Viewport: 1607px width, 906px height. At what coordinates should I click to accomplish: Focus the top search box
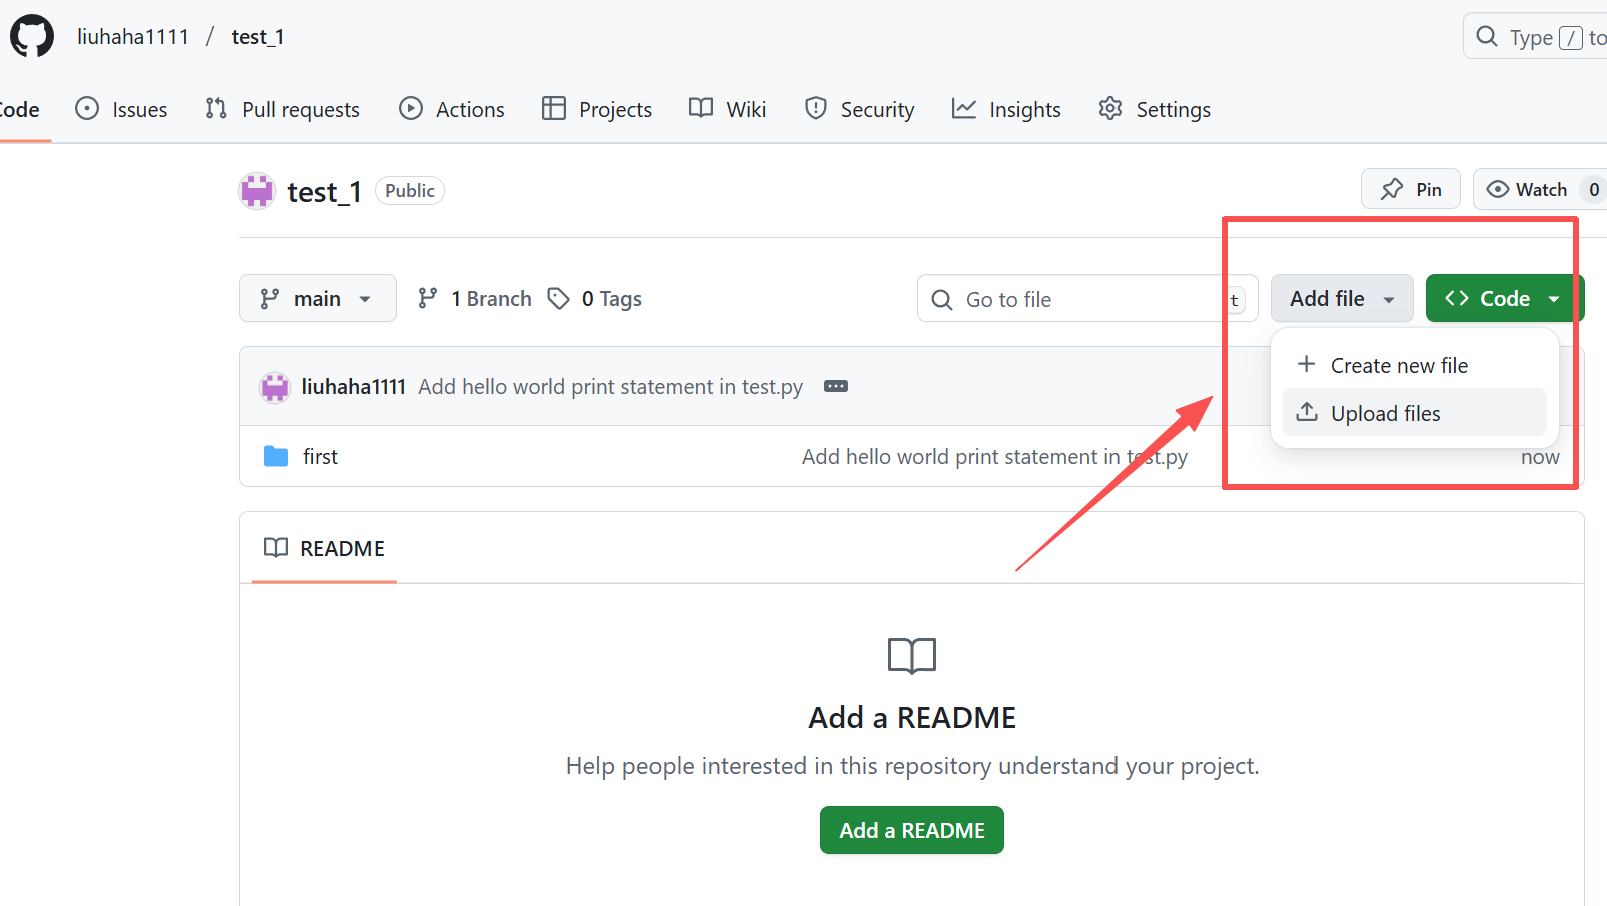tap(1535, 37)
